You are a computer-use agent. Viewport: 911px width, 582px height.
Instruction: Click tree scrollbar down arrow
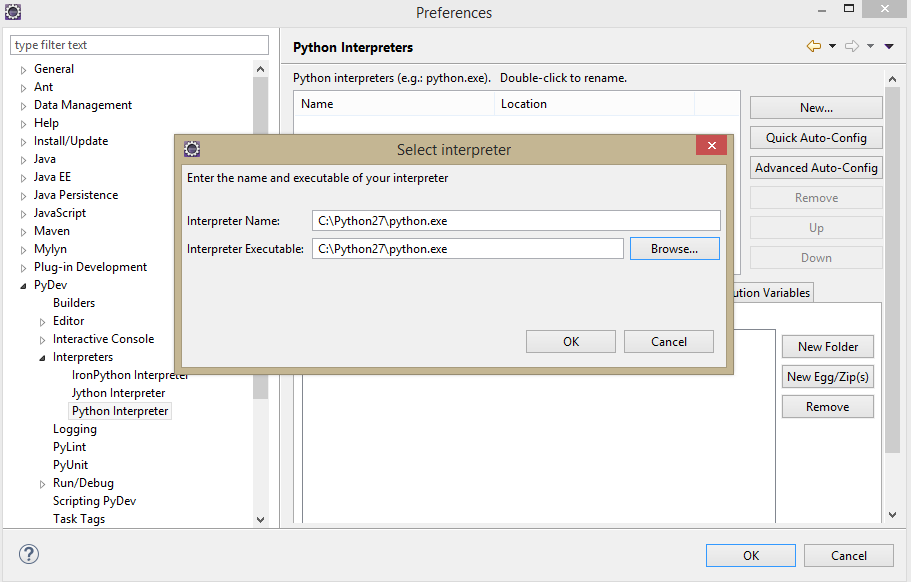point(260,519)
